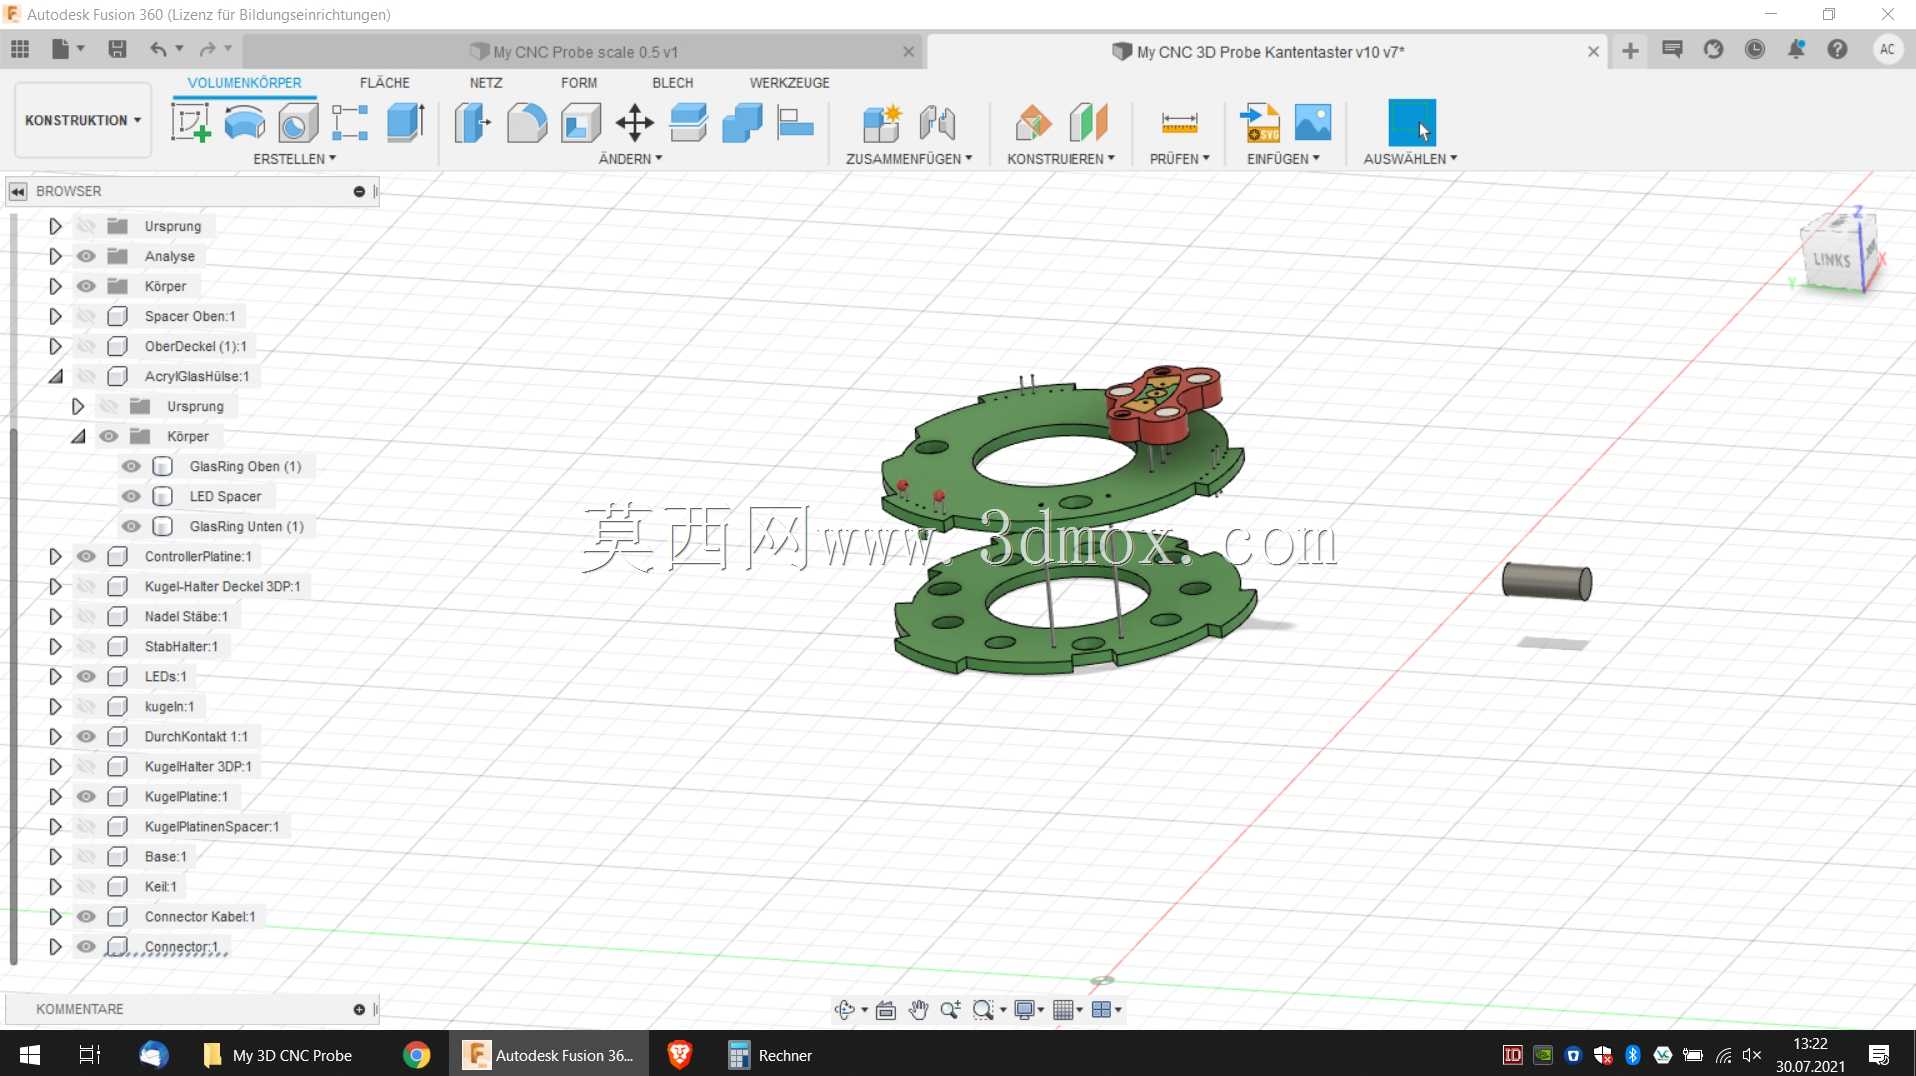1916x1076 pixels.
Task: Select the Joint tool icon
Action: pos(937,122)
